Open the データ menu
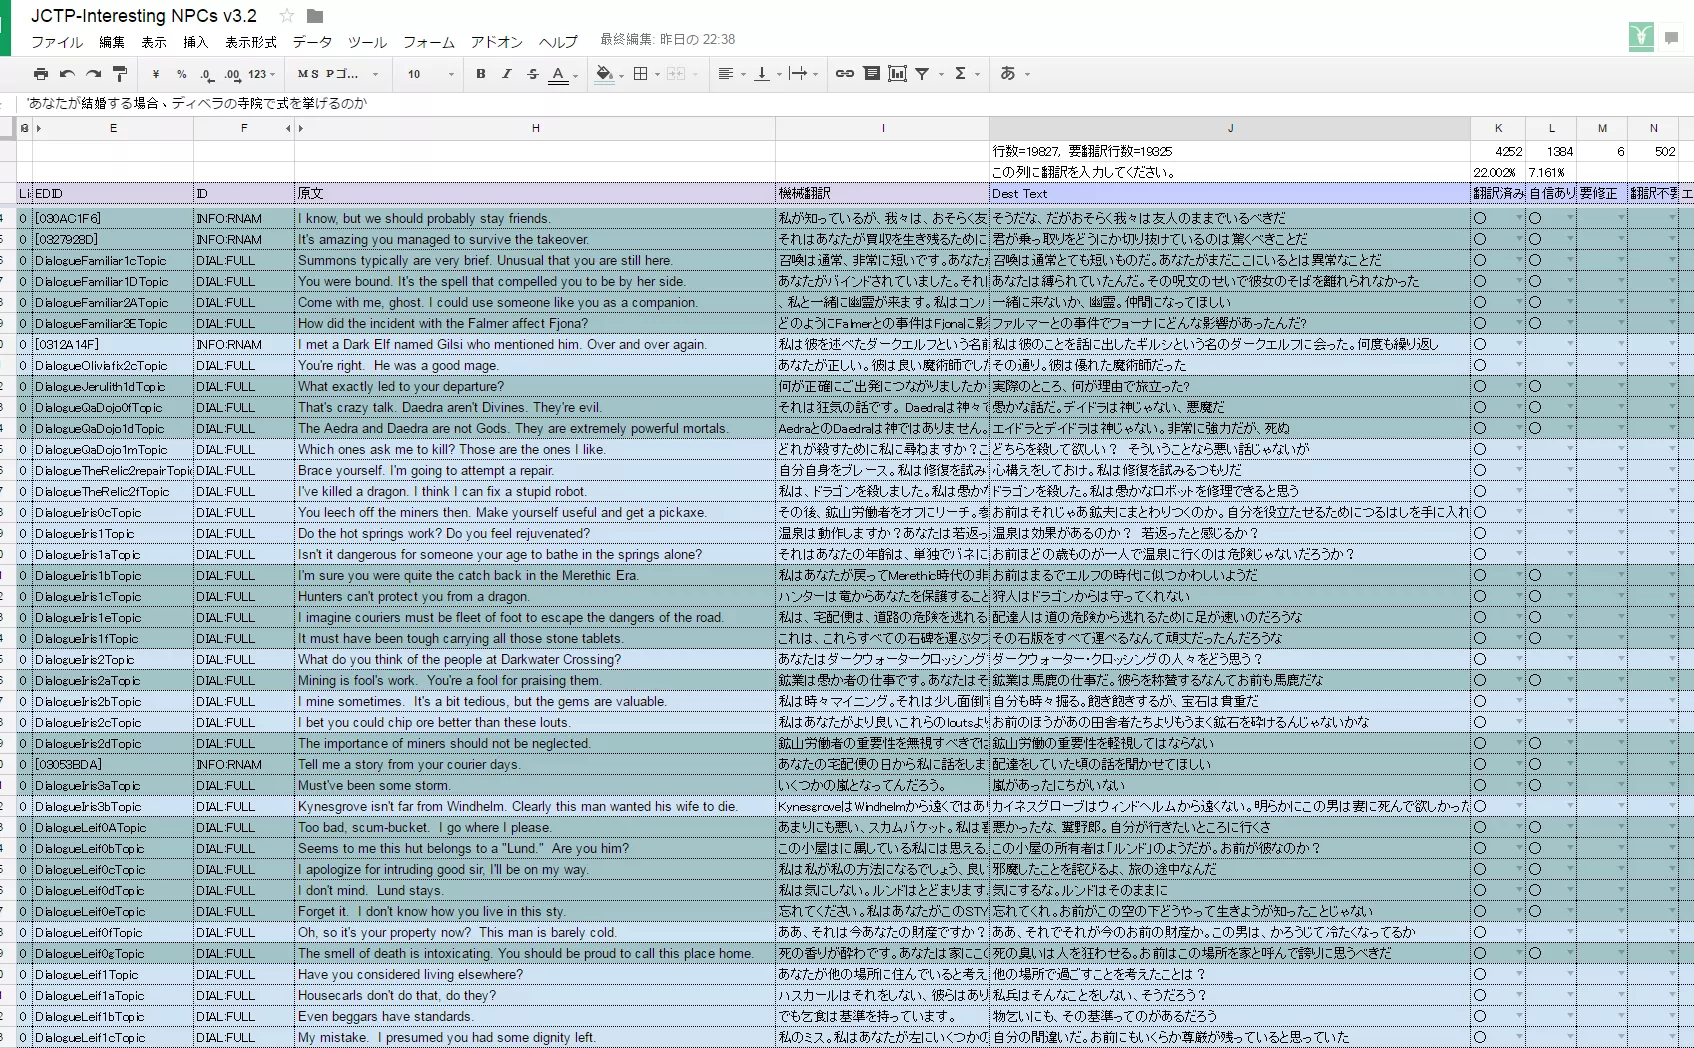 (x=312, y=42)
